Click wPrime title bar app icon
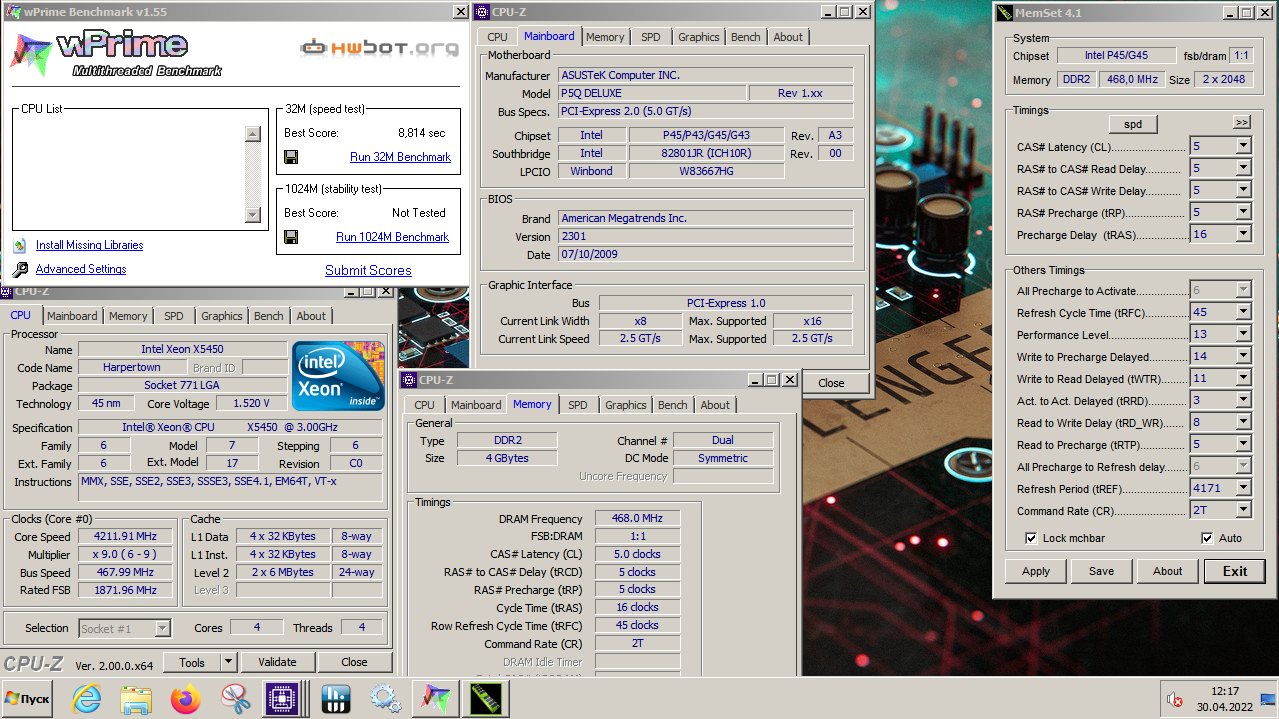 point(10,12)
